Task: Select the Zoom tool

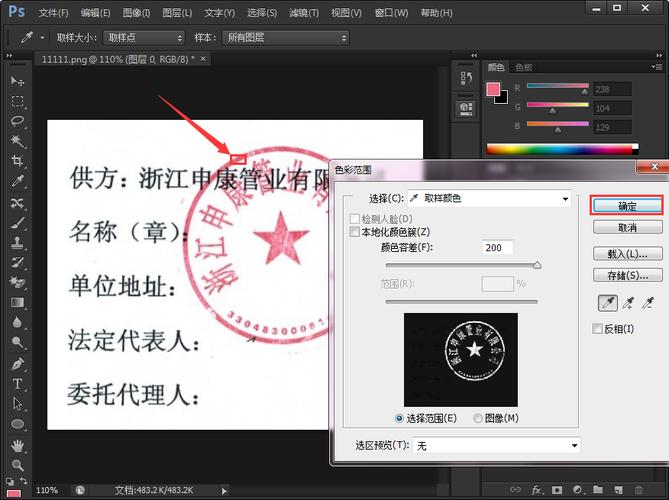Action: click(17, 465)
